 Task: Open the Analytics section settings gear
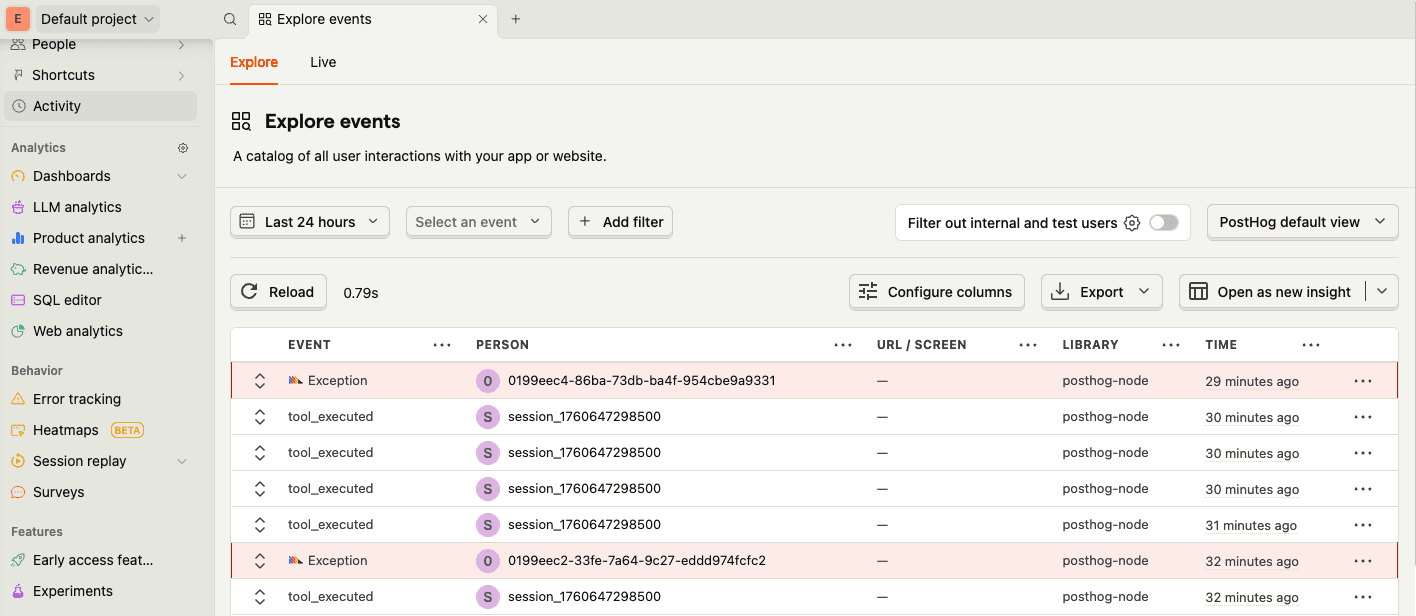pos(183,147)
